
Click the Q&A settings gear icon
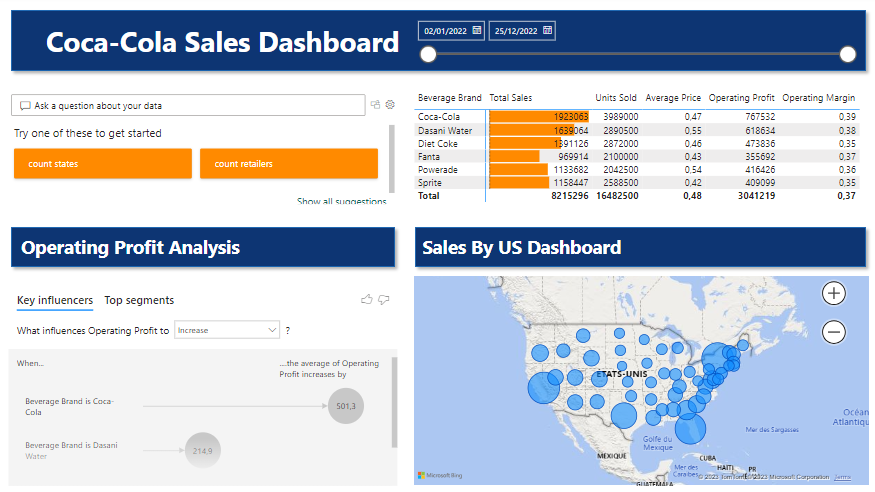(x=391, y=104)
